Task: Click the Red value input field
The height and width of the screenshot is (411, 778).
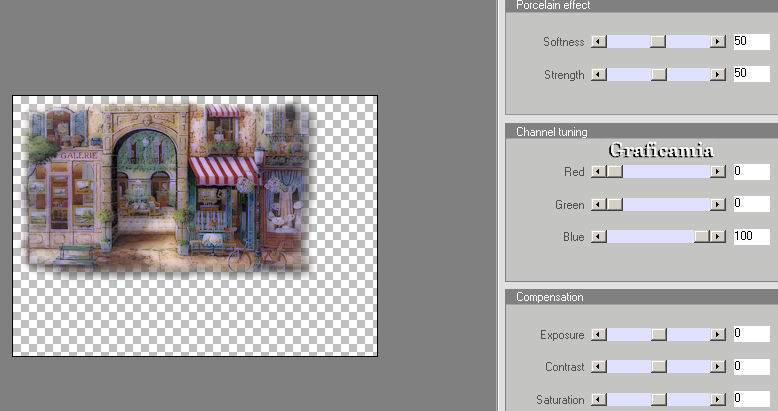Action: (x=752, y=172)
